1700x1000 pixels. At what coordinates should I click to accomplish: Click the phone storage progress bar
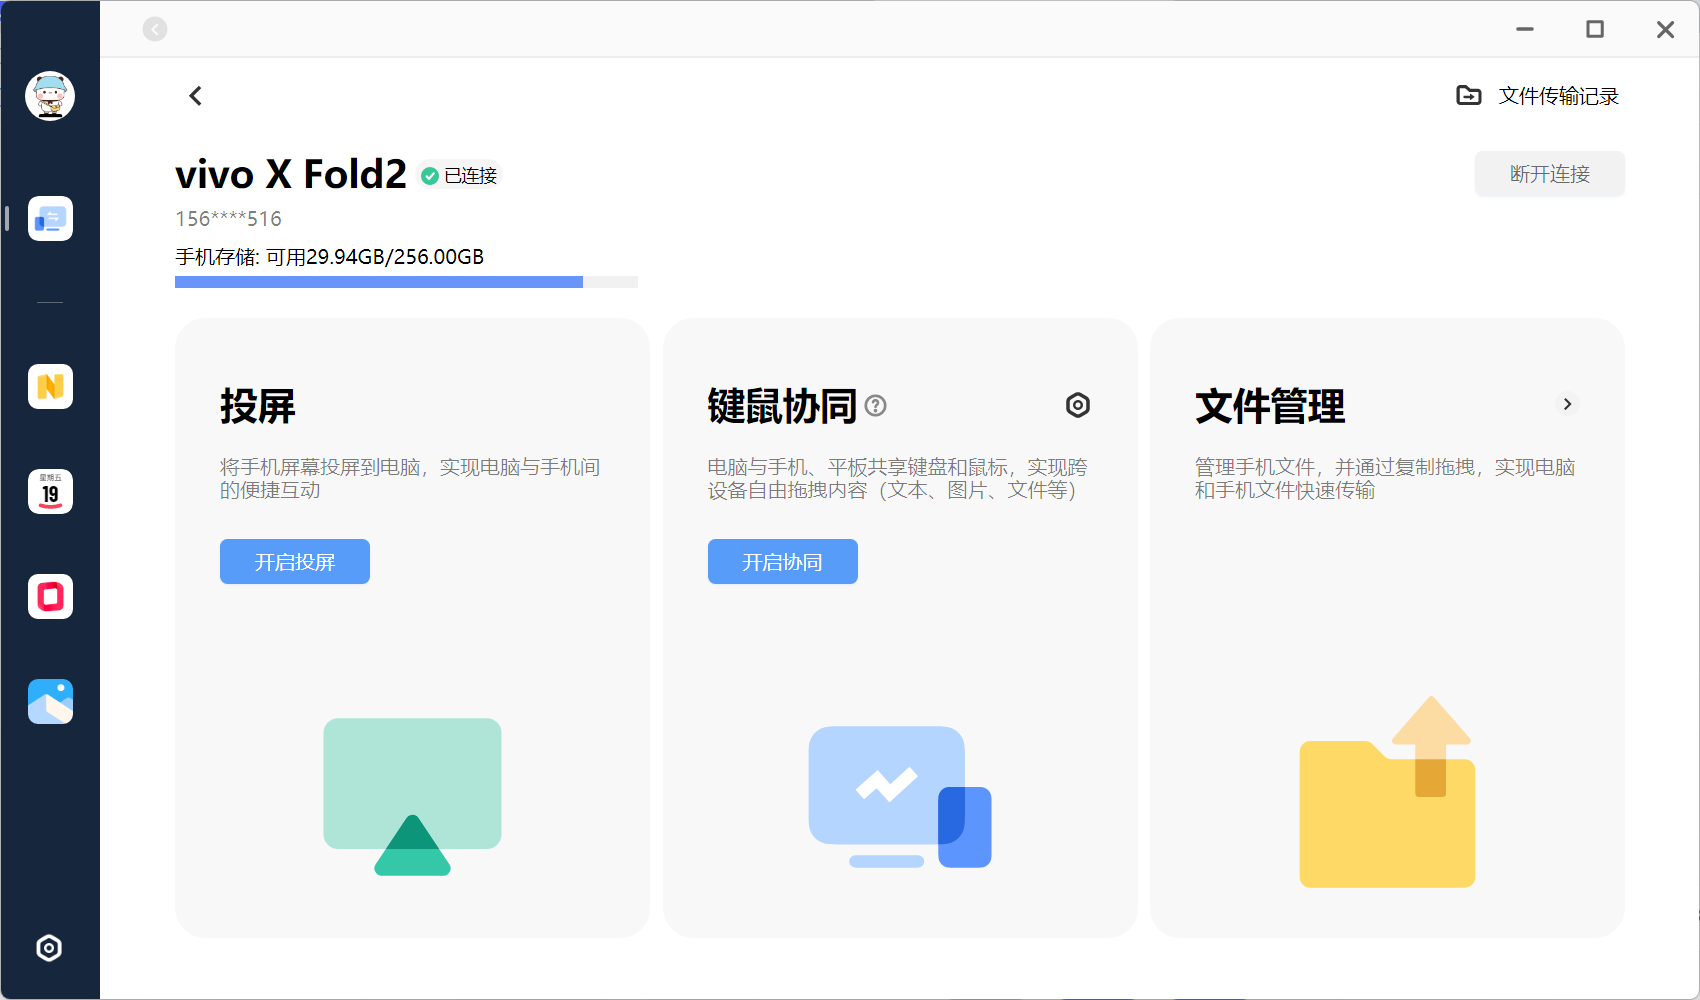(x=406, y=282)
